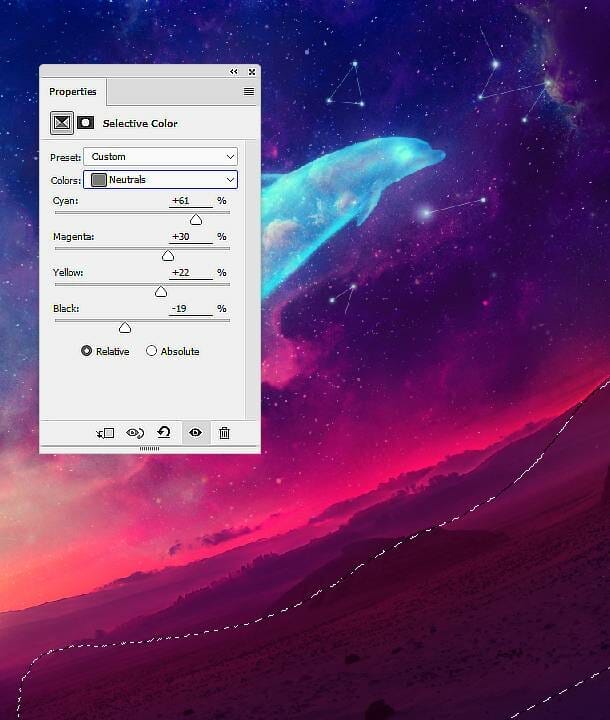Select the layer mask icon
The image size is (610, 720).
pos(85,123)
